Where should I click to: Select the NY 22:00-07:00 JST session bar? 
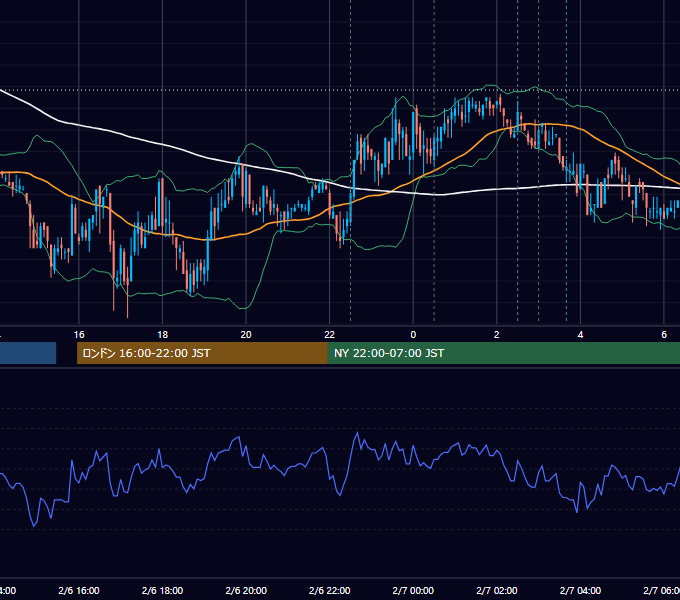pos(503,353)
